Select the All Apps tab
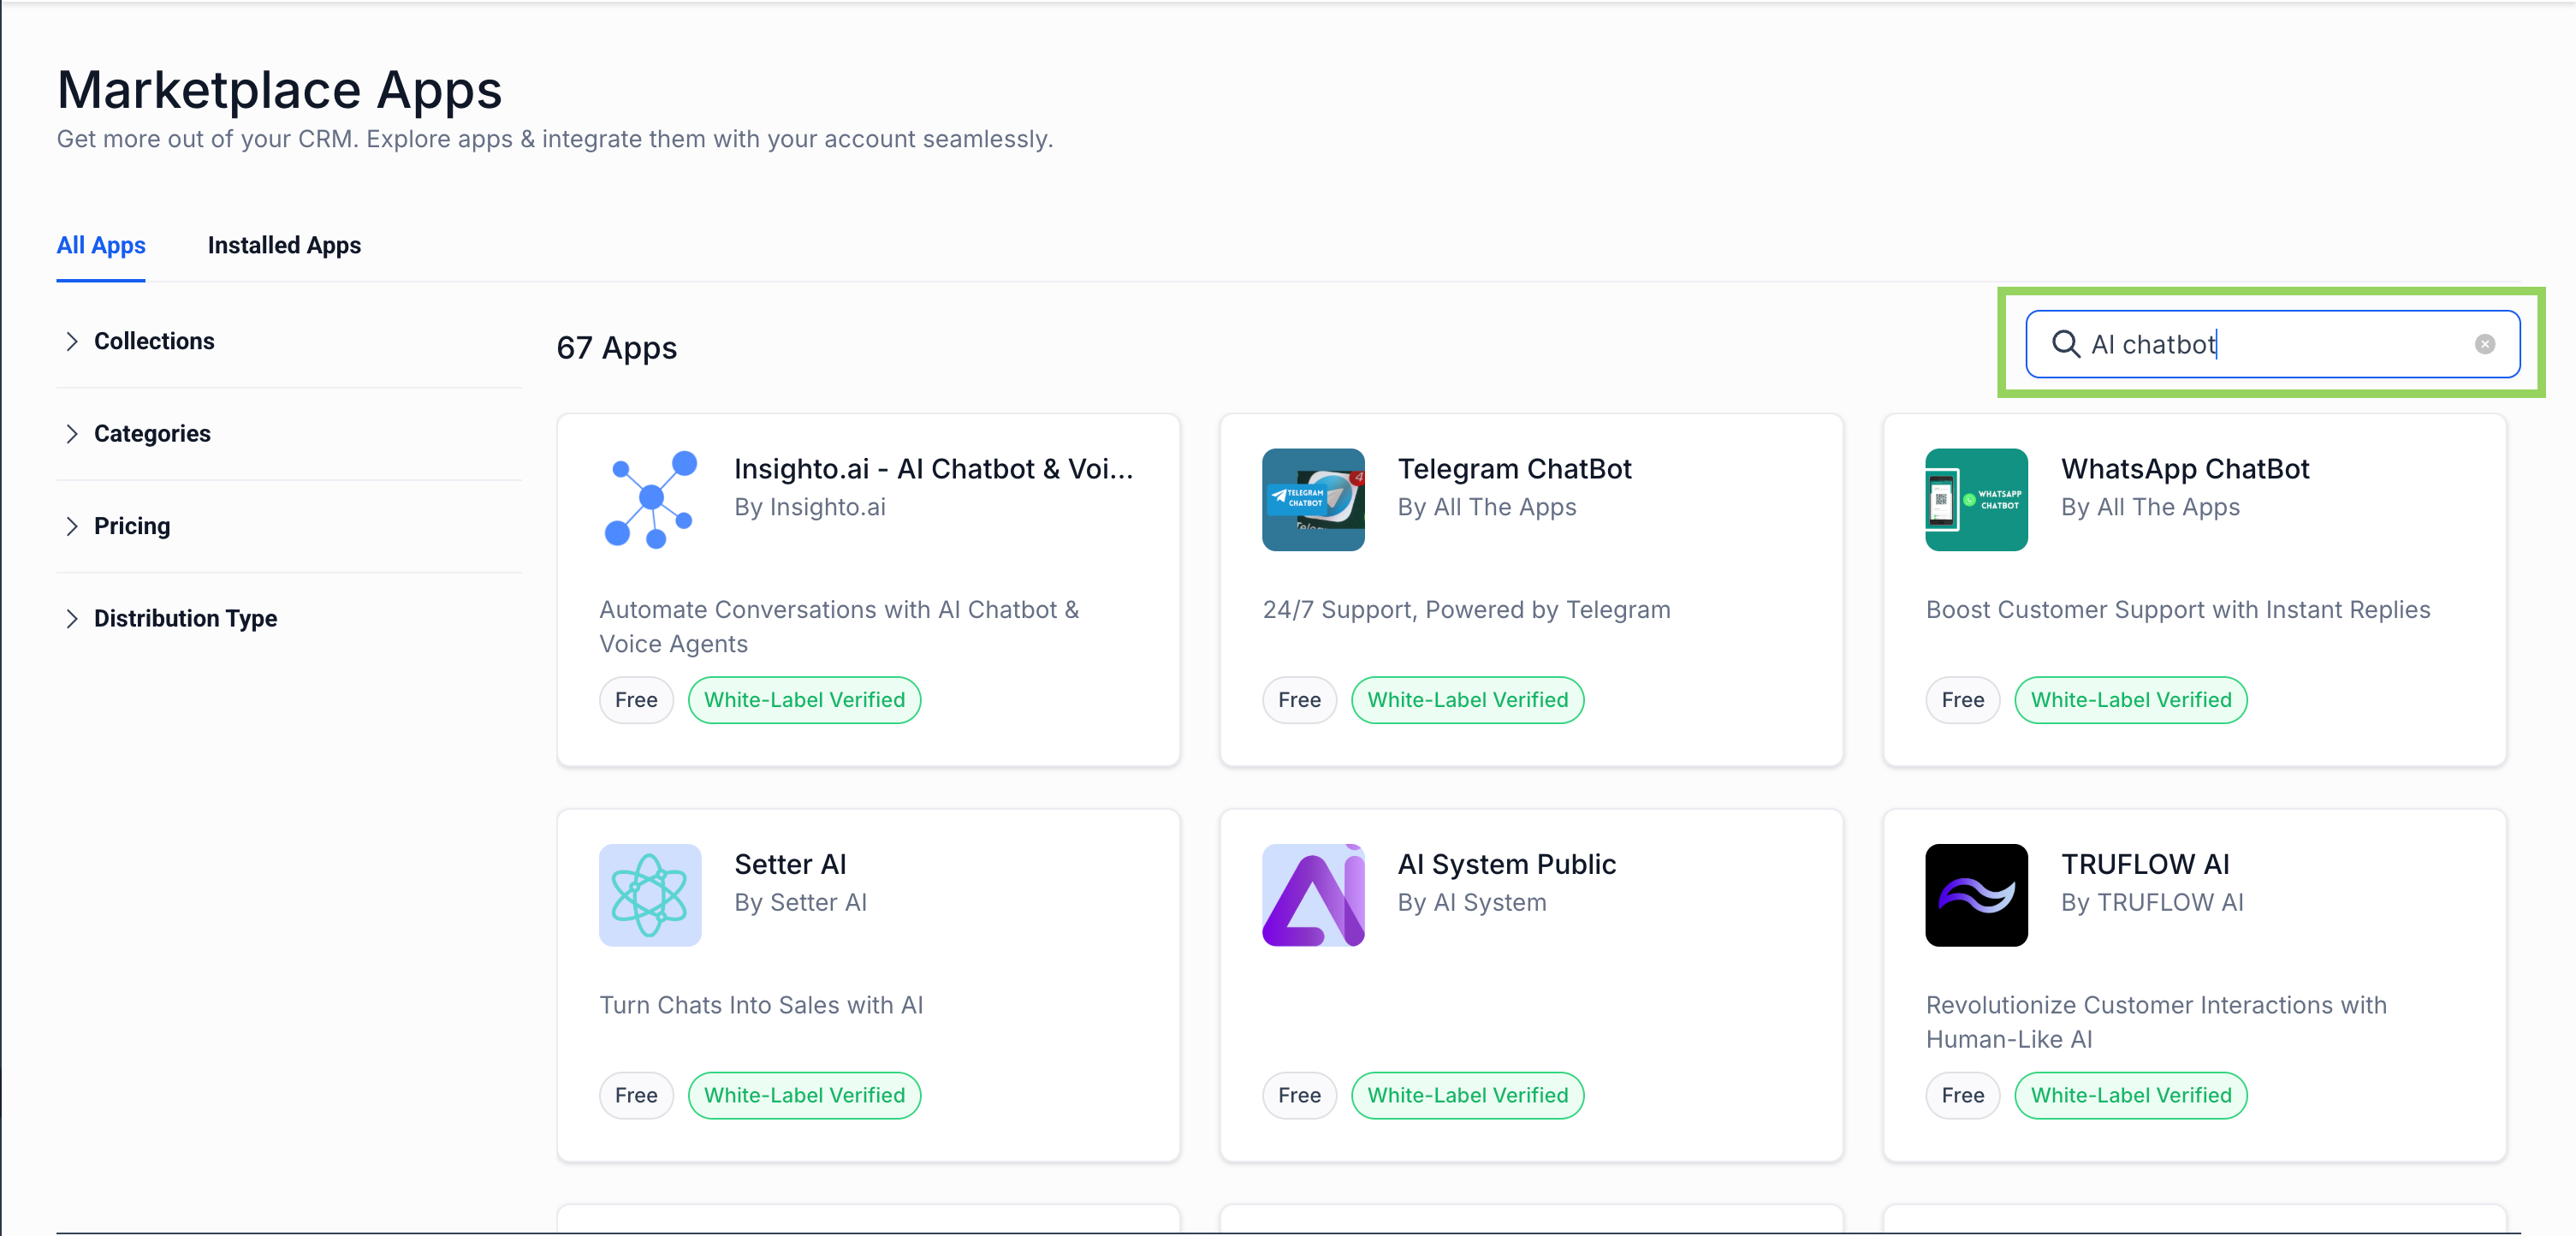 coord(101,245)
